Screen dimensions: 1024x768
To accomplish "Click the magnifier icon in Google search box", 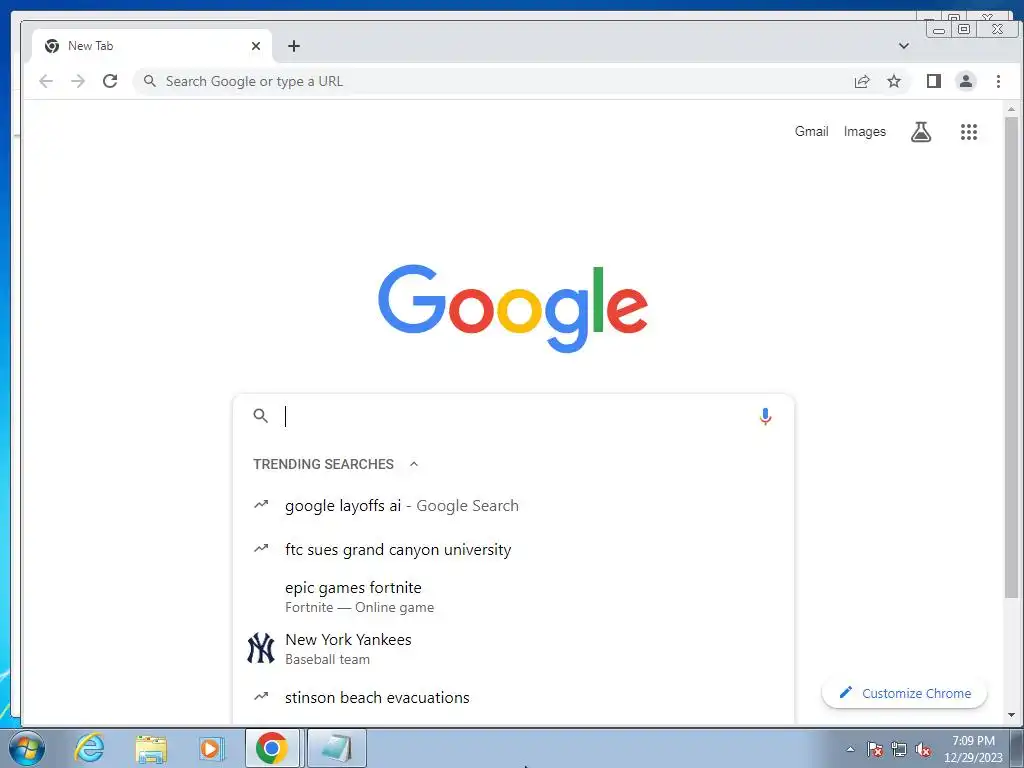I will [x=261, y=416].
